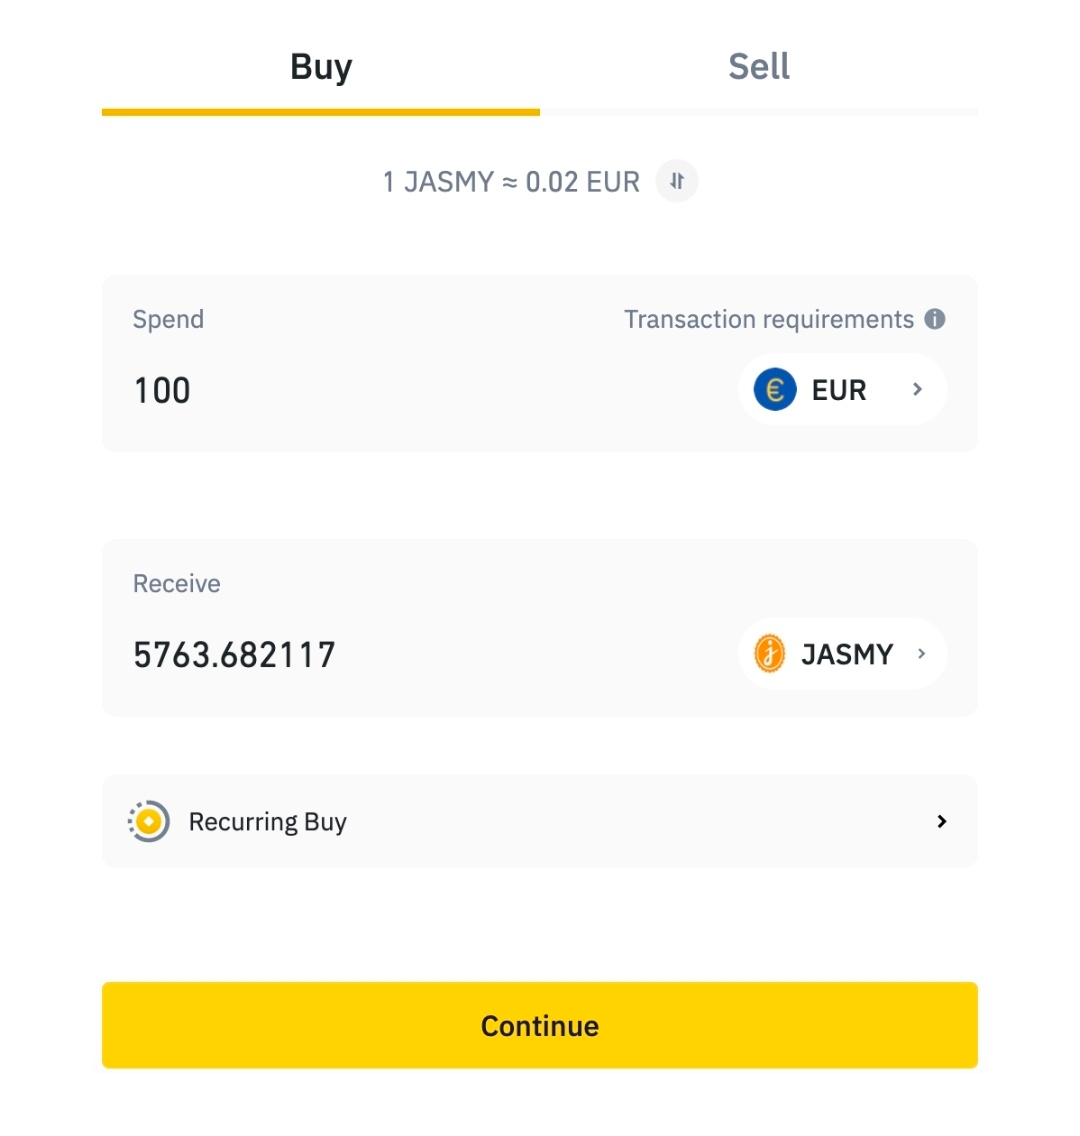This screenshot has height=1136, width=1080.
Task: Swap the JASMY/EUR rate direction icon
Action: [x=677, y=181]
